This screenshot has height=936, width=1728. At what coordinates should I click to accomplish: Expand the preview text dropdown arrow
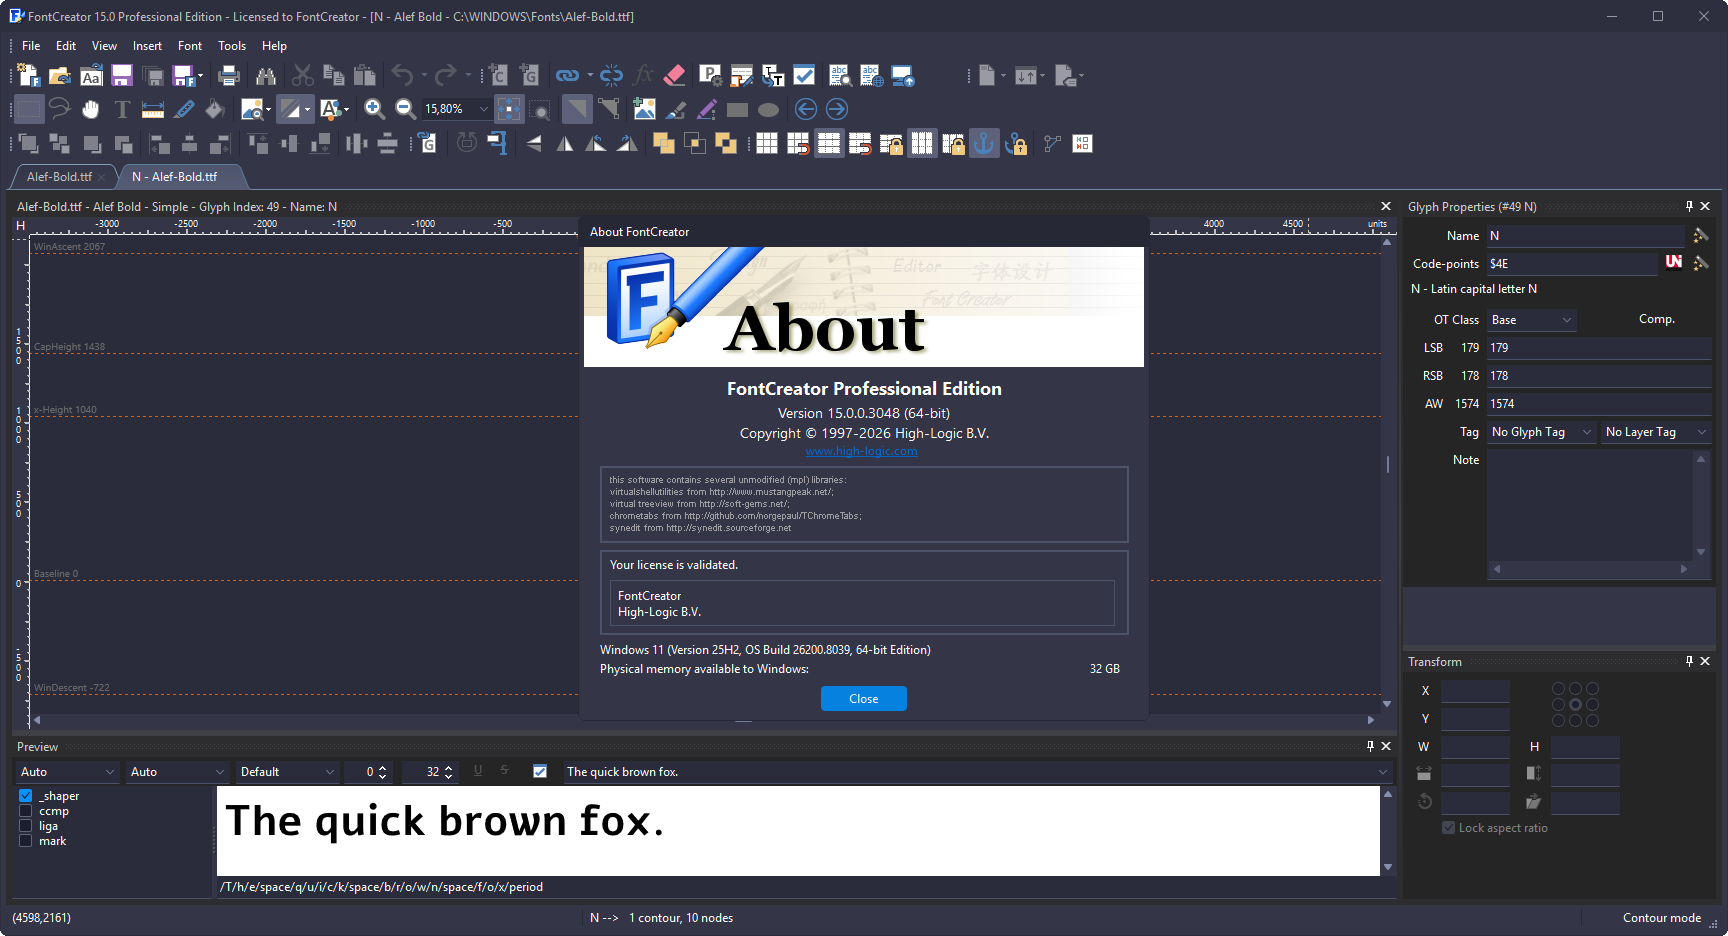point(1383,772)
